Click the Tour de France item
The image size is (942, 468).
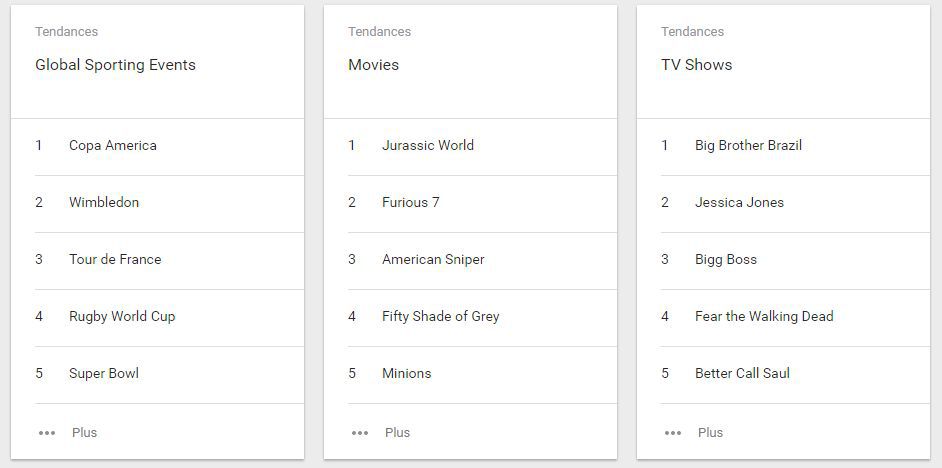(115, 260)
